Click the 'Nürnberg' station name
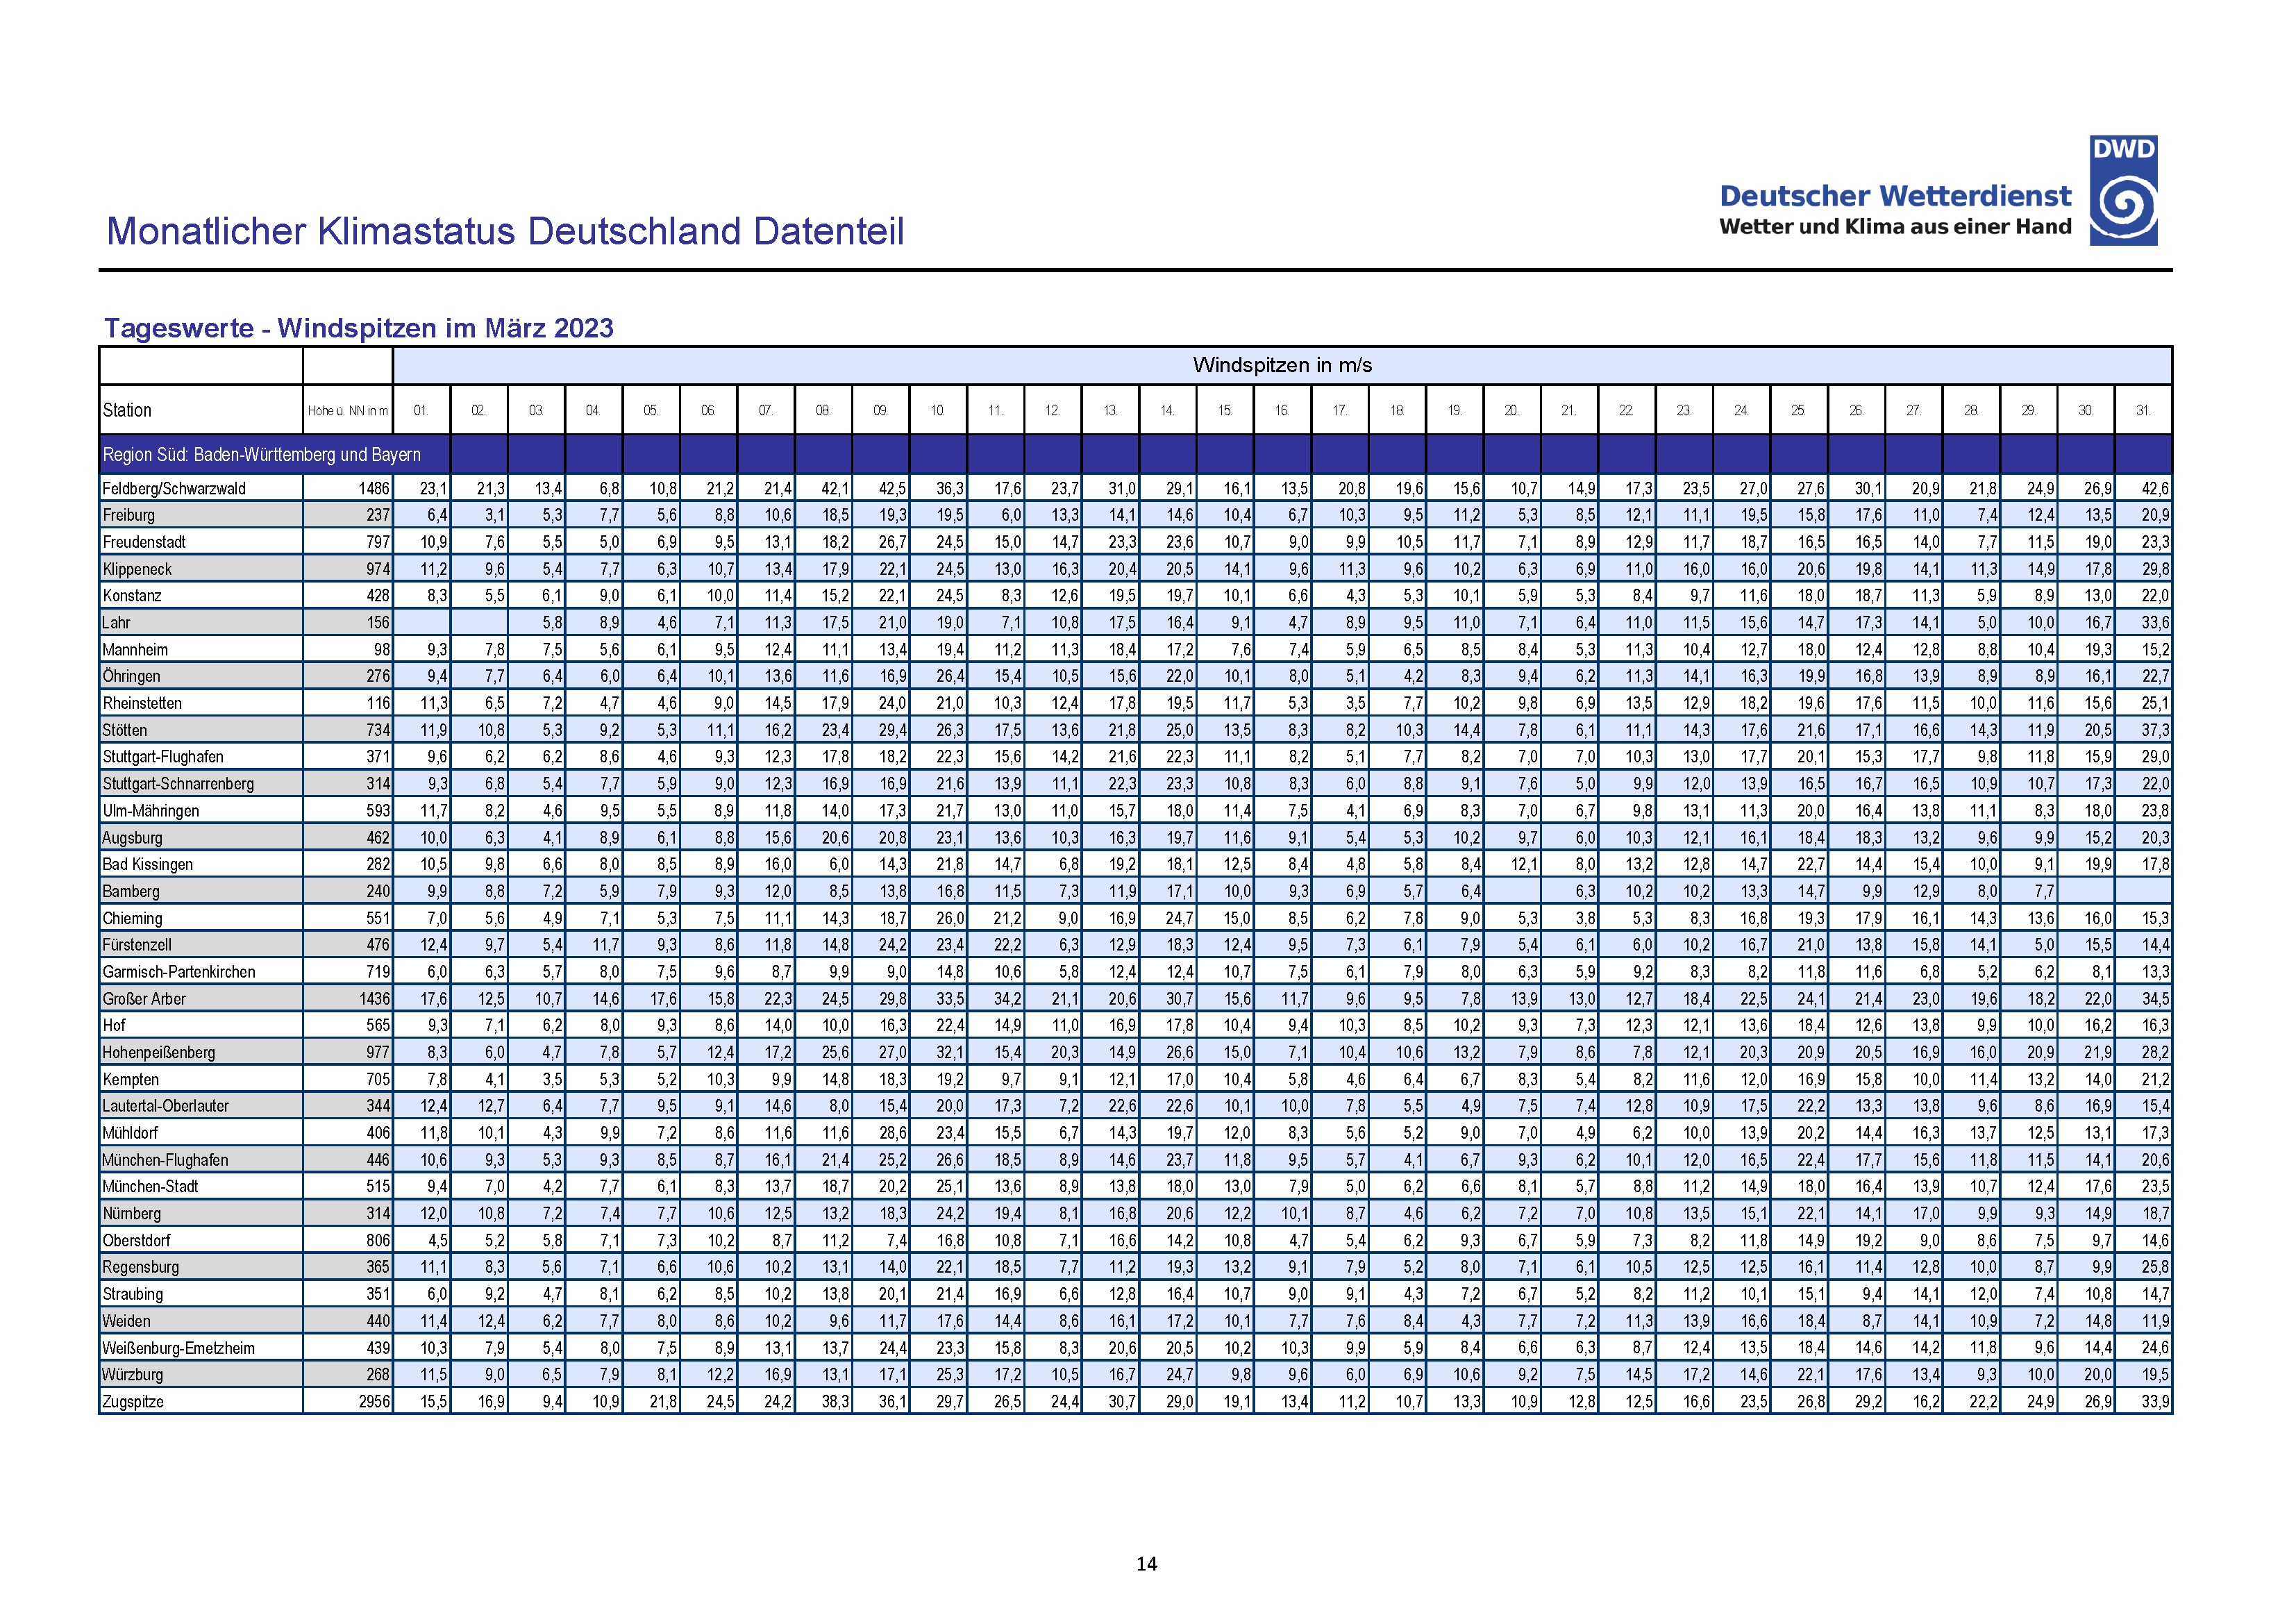Viewport: 2296px width, 1624px height. click(132, 1213)
